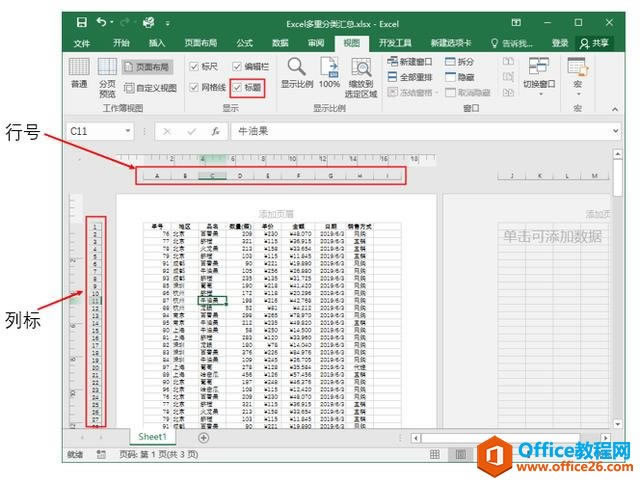Click the formula bar containing 牛油果
The width and height of the screenshot is (640, 484).
(x=420, y=131)
